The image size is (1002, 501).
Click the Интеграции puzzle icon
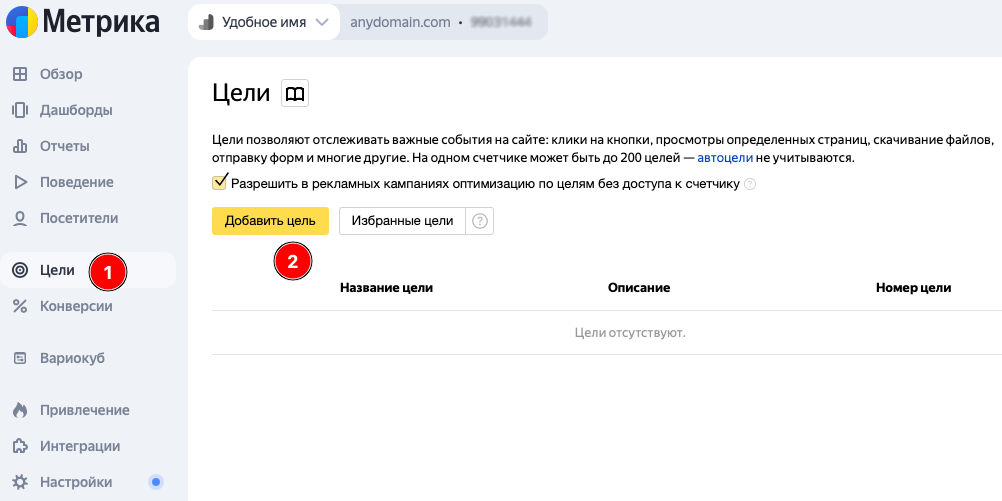[19, 446]
